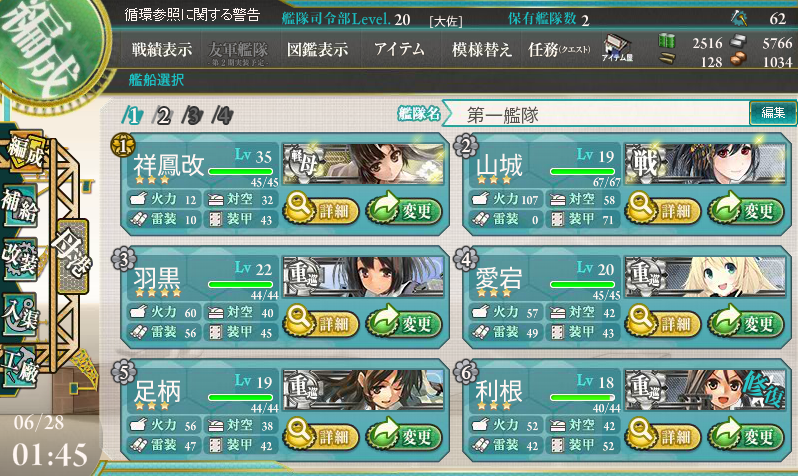Screen dimensions: 798x476
Task: Click 羽黒's ship portrait banner
Action: [363, 277]
